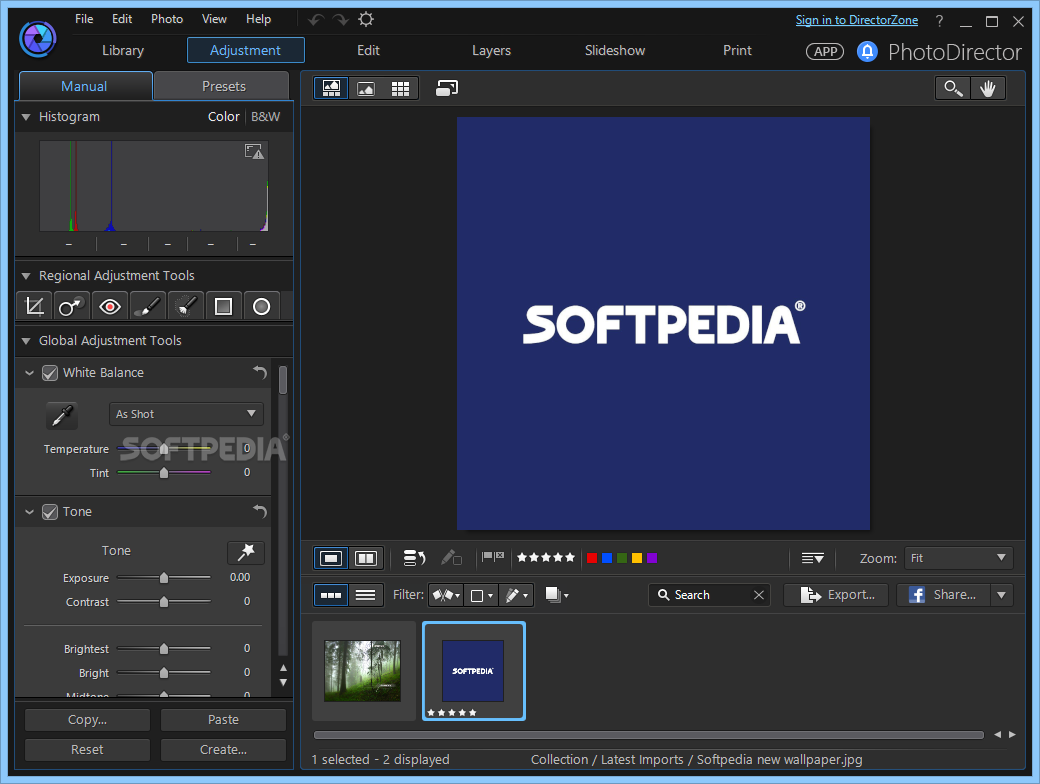Open the Edit module tab

coord(368,50)
